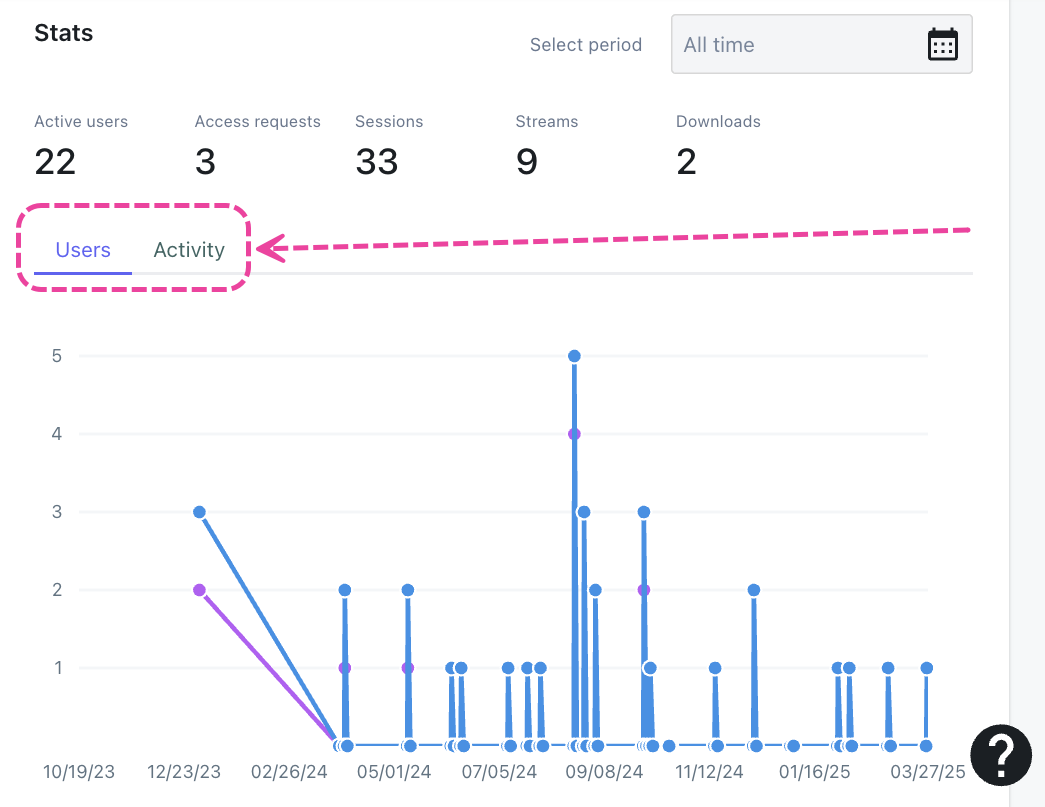Click the Select period label
The image size is (1045, 807).
coord(586,45)
